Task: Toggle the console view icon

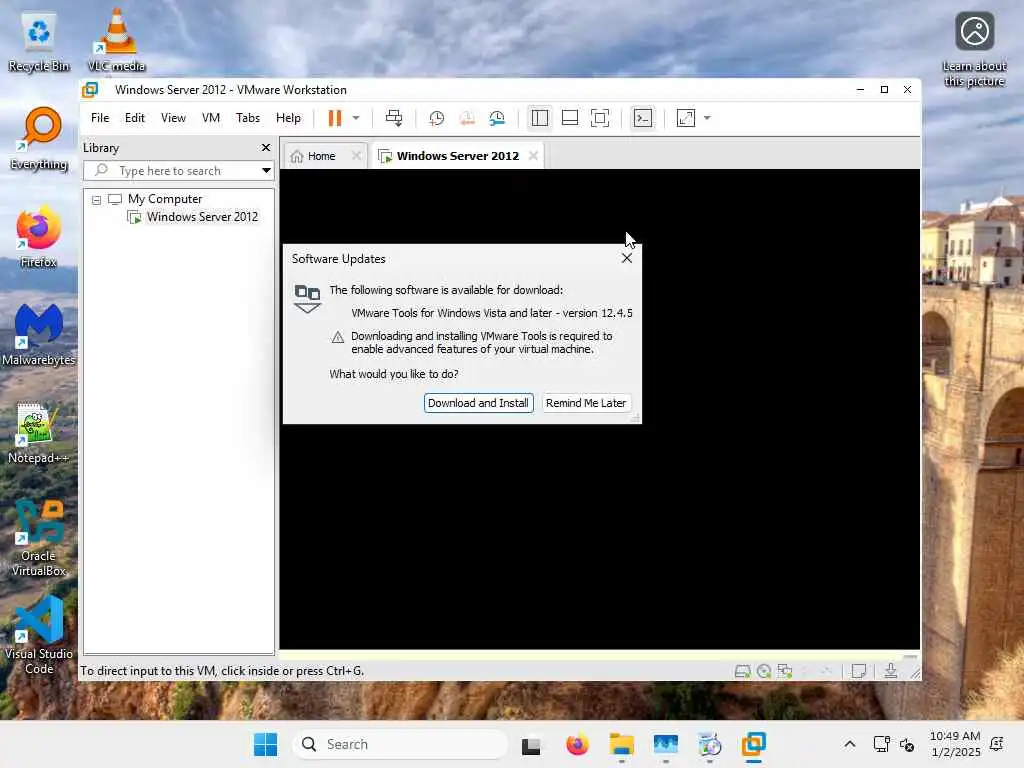Action: click(x=643, y=118)
